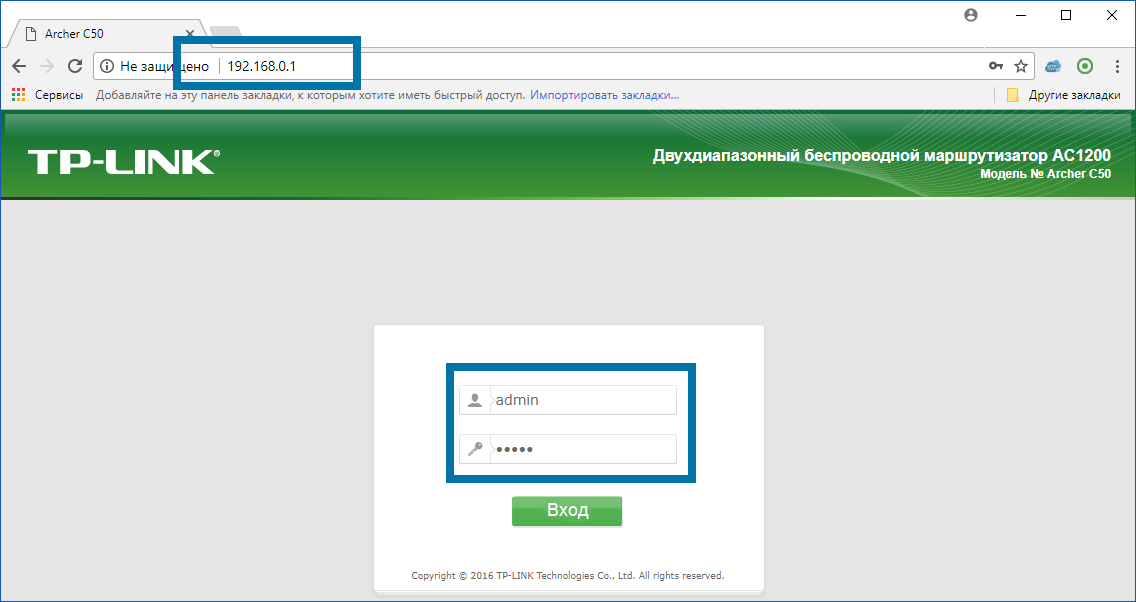Click the username field containing admin
The image size is (1136, 602).
pos(582,400)
